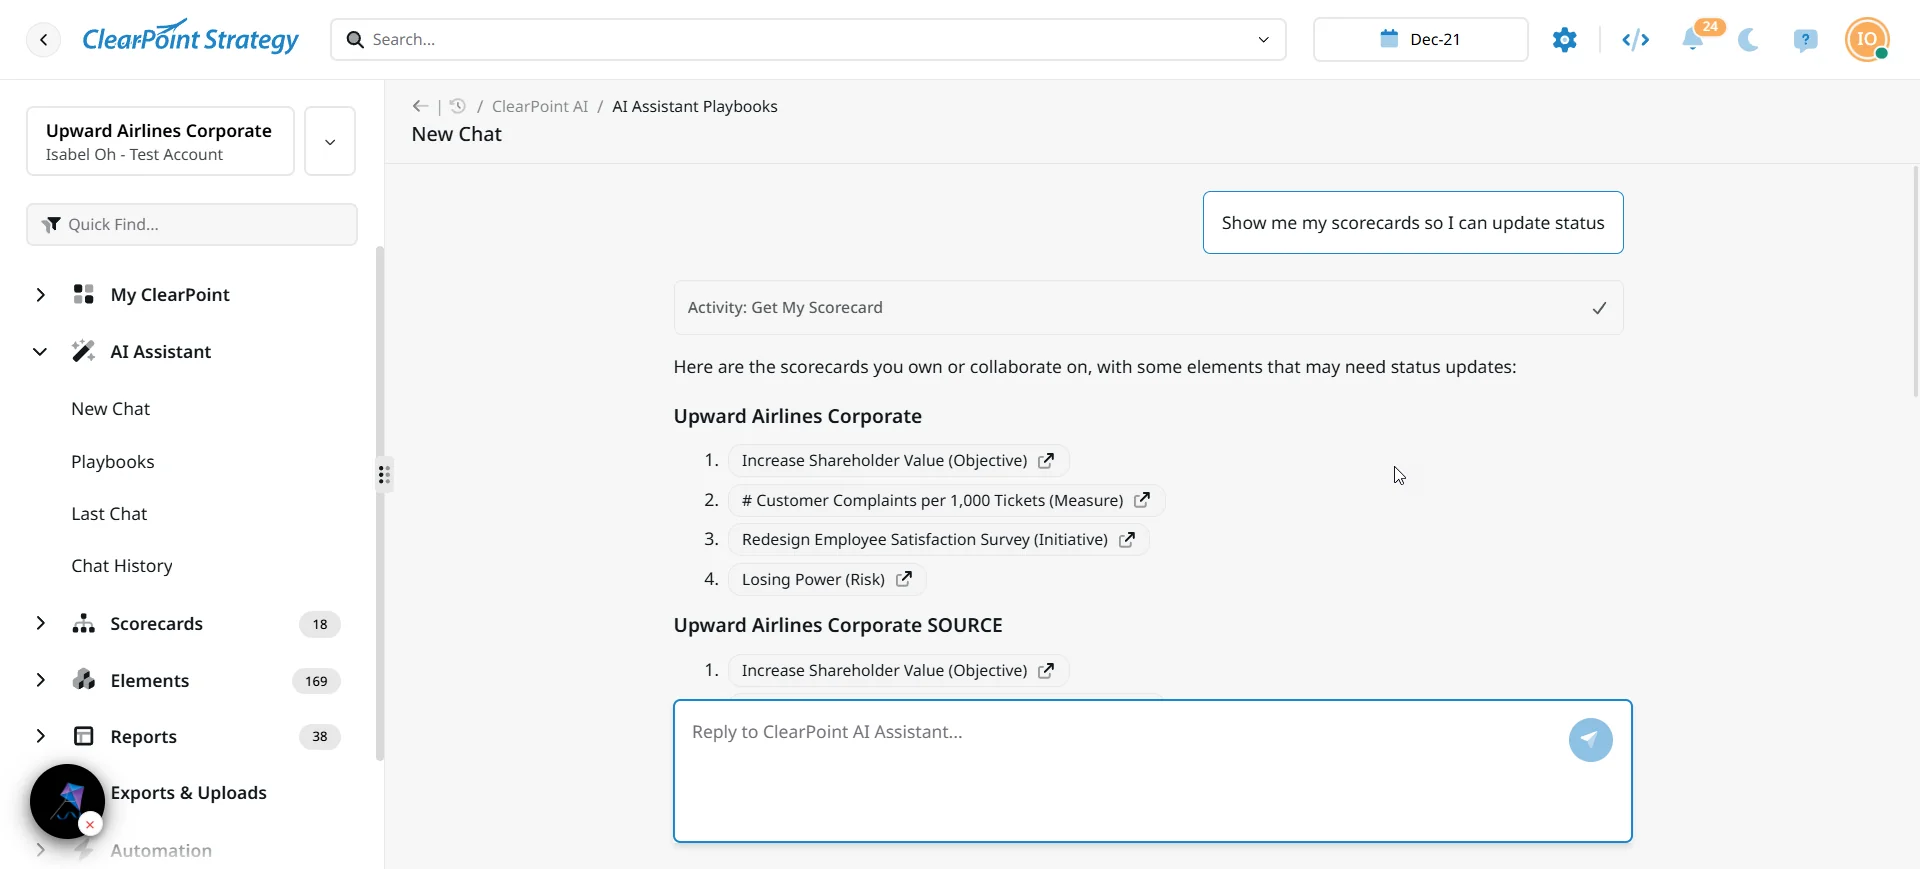Click Dec-21 period selector button
This screenshot has width=1920, height=869.
click(1420, 39)
